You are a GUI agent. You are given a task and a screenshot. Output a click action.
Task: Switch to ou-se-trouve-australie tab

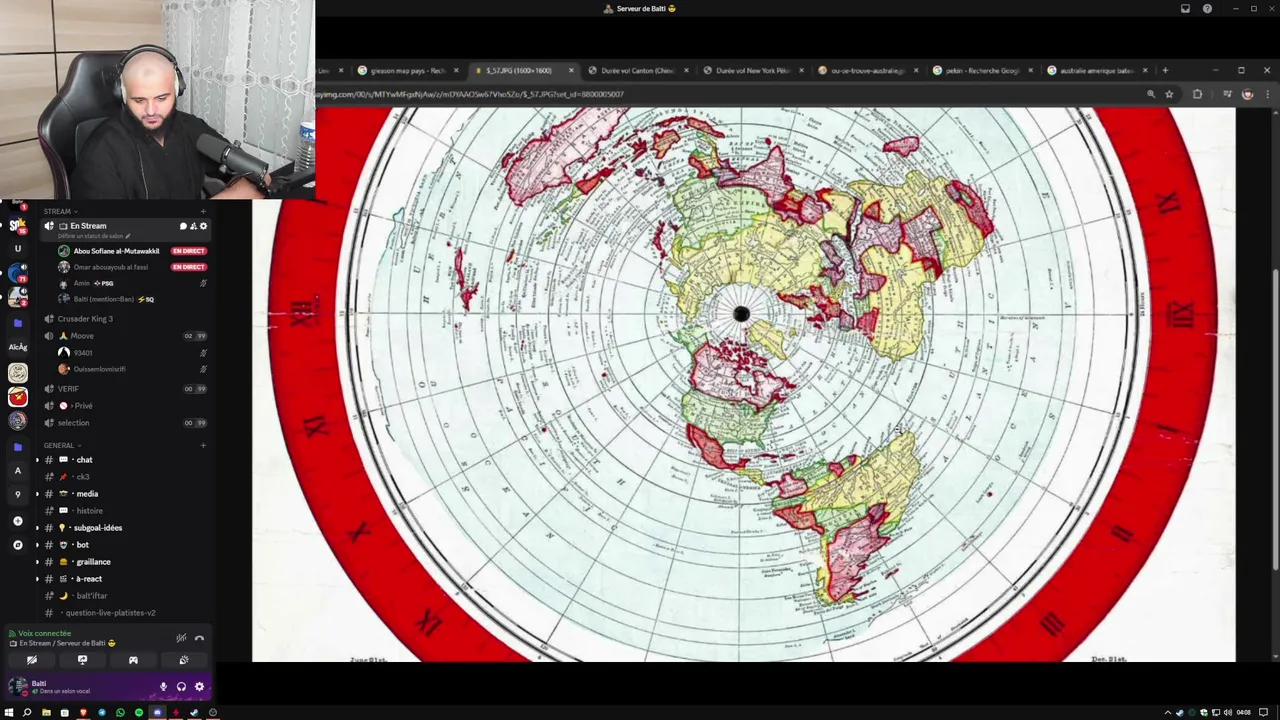[868, 71]
